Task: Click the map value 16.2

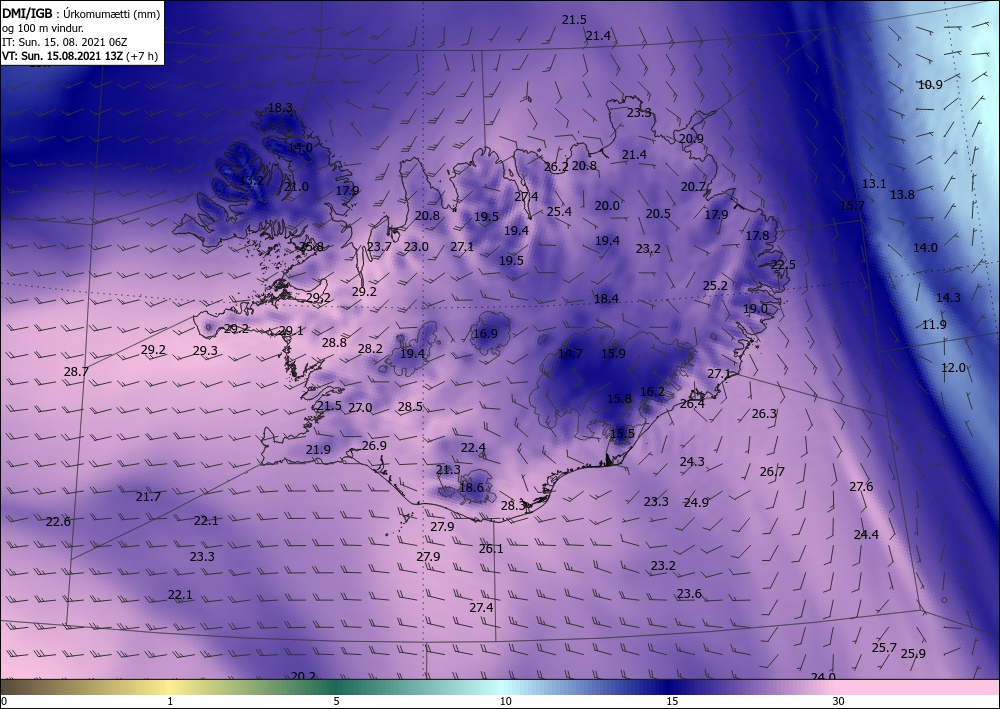Action: click(652, 391)
